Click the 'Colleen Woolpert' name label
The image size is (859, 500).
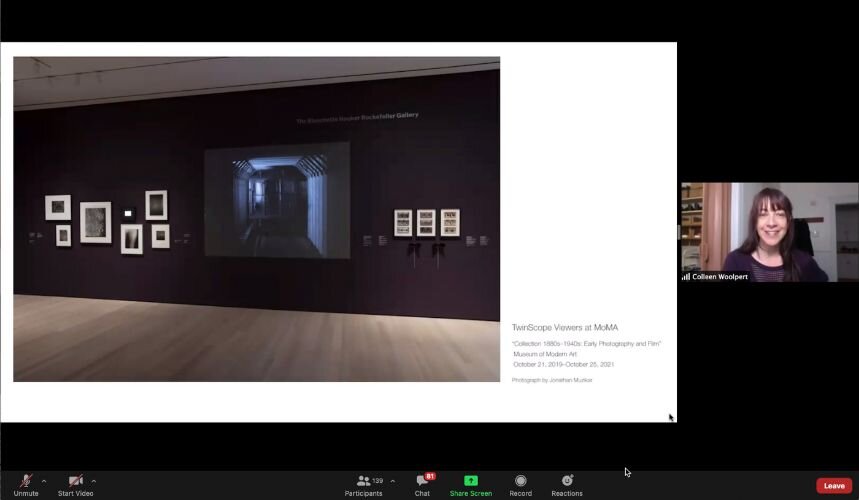click(719, 277)
